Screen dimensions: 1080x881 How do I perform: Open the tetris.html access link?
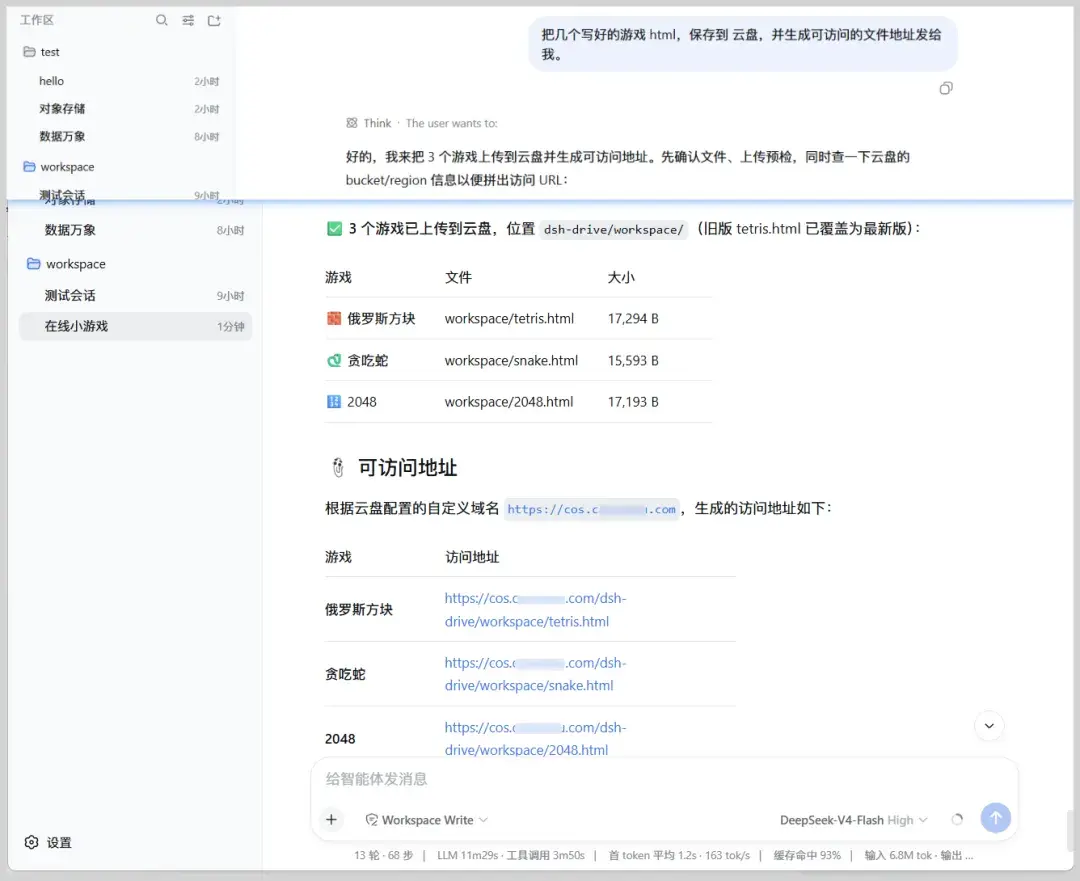[x=535, y=610]
